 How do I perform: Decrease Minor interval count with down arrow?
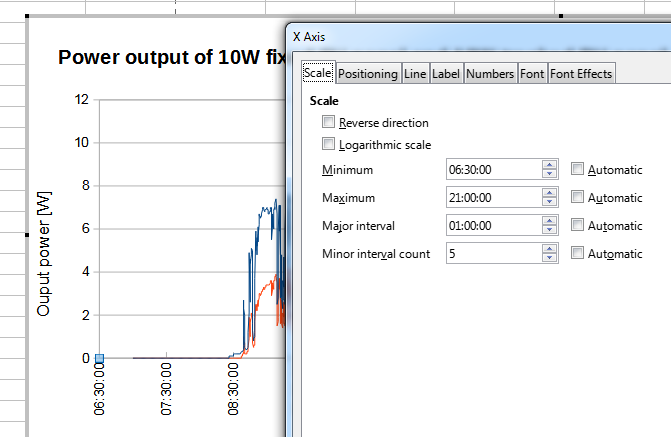(549, 258)
